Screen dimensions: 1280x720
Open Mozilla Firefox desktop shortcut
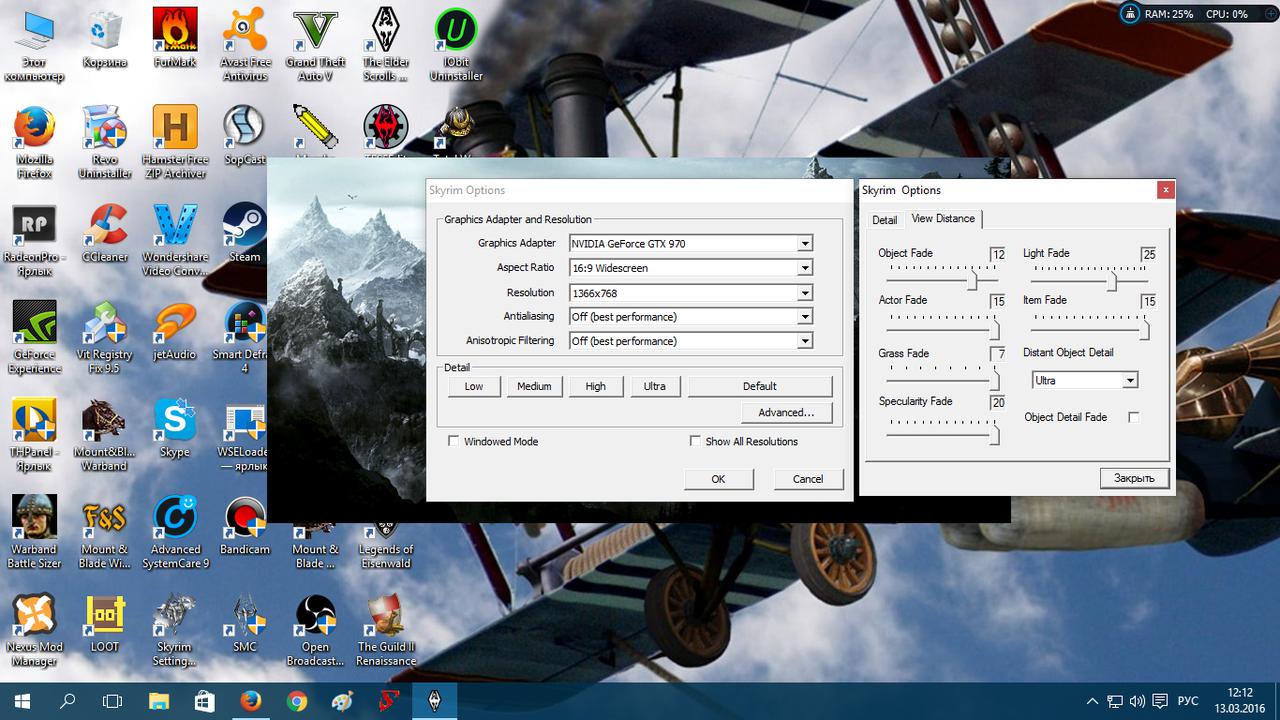35,142
